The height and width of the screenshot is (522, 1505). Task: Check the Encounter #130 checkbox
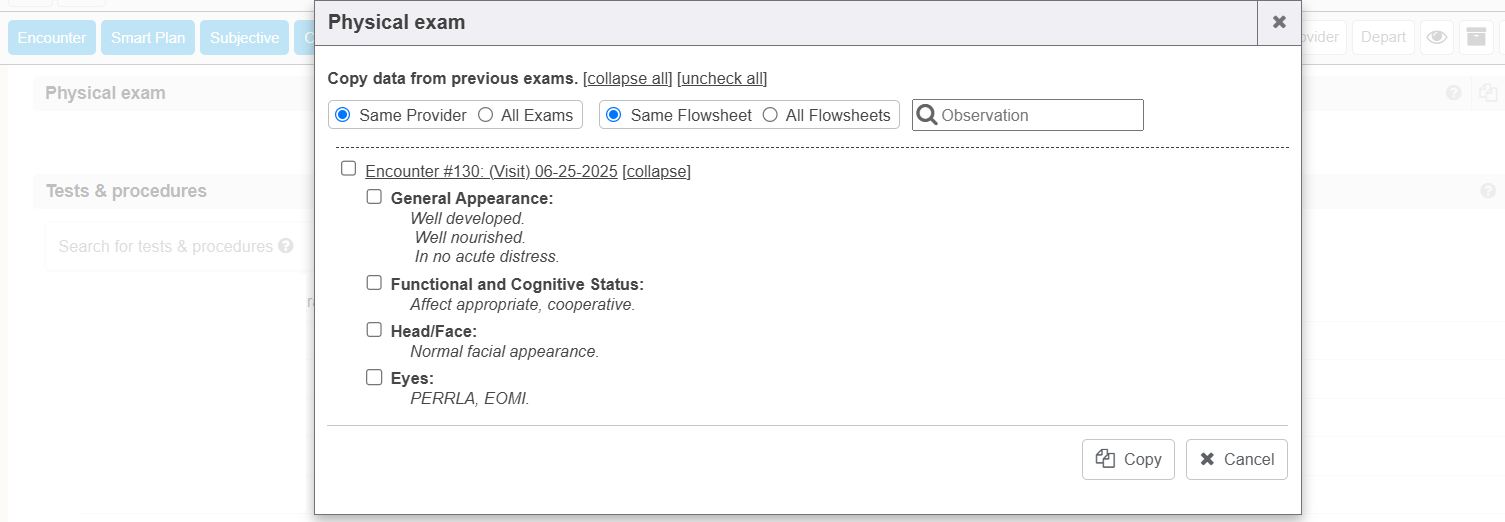349,168
